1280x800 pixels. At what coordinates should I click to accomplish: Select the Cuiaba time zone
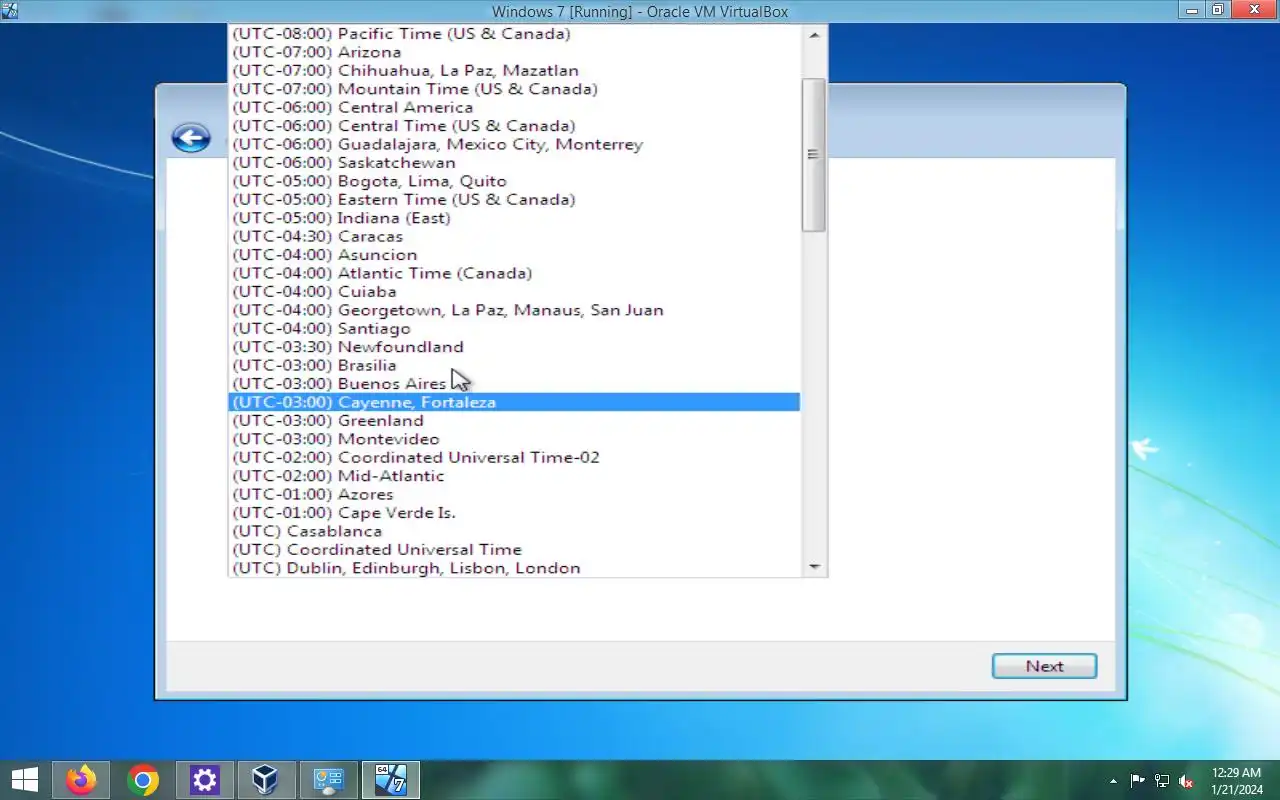pyautogui.click(x=514, y=292)
